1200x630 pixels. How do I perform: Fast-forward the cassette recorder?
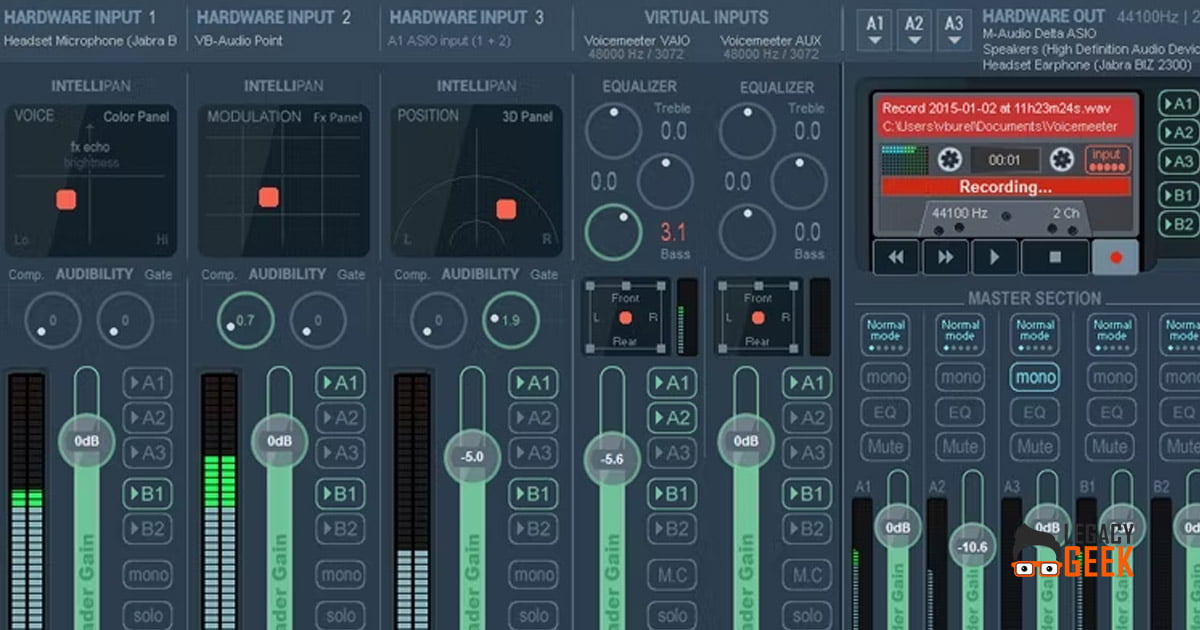point(945,257)
